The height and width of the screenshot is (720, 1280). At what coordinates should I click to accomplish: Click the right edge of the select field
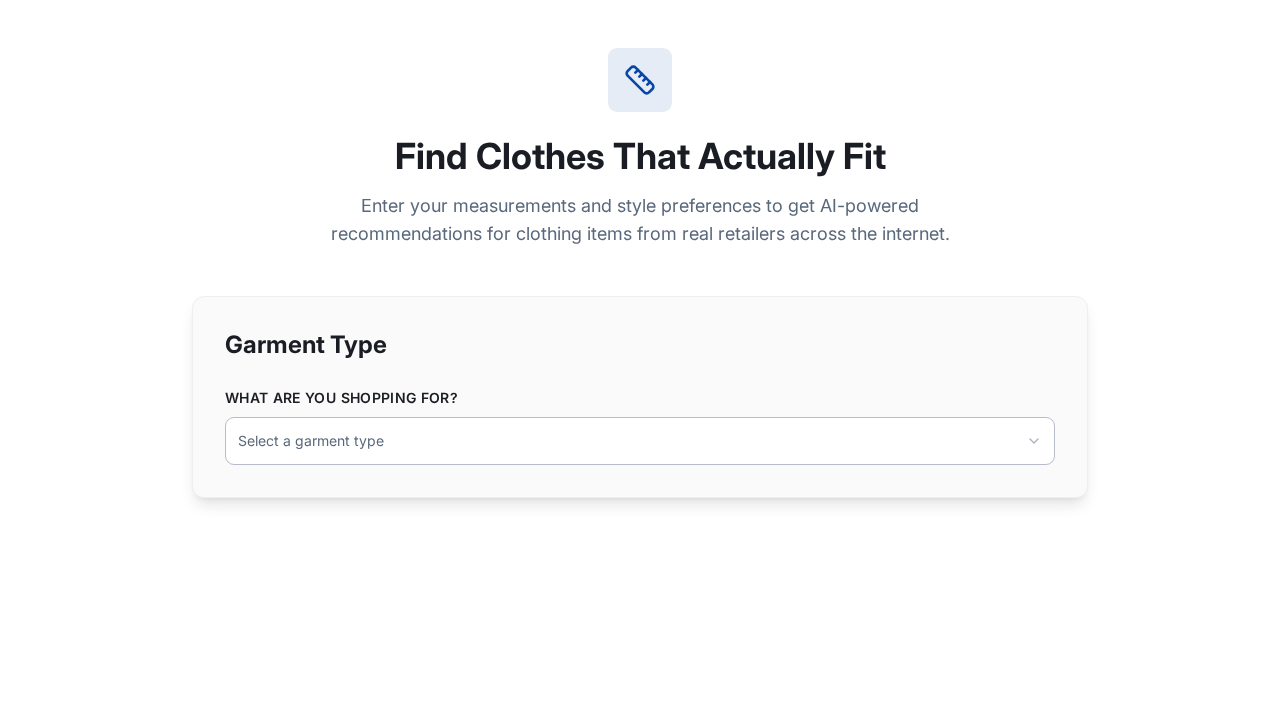click(1045, 441)
